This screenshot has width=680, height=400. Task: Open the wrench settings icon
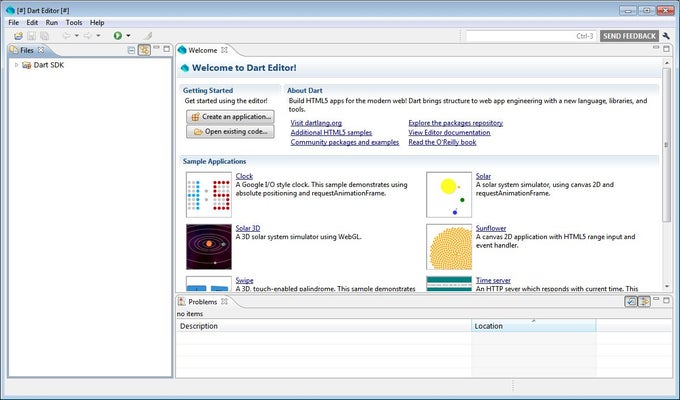pos(667,36)
